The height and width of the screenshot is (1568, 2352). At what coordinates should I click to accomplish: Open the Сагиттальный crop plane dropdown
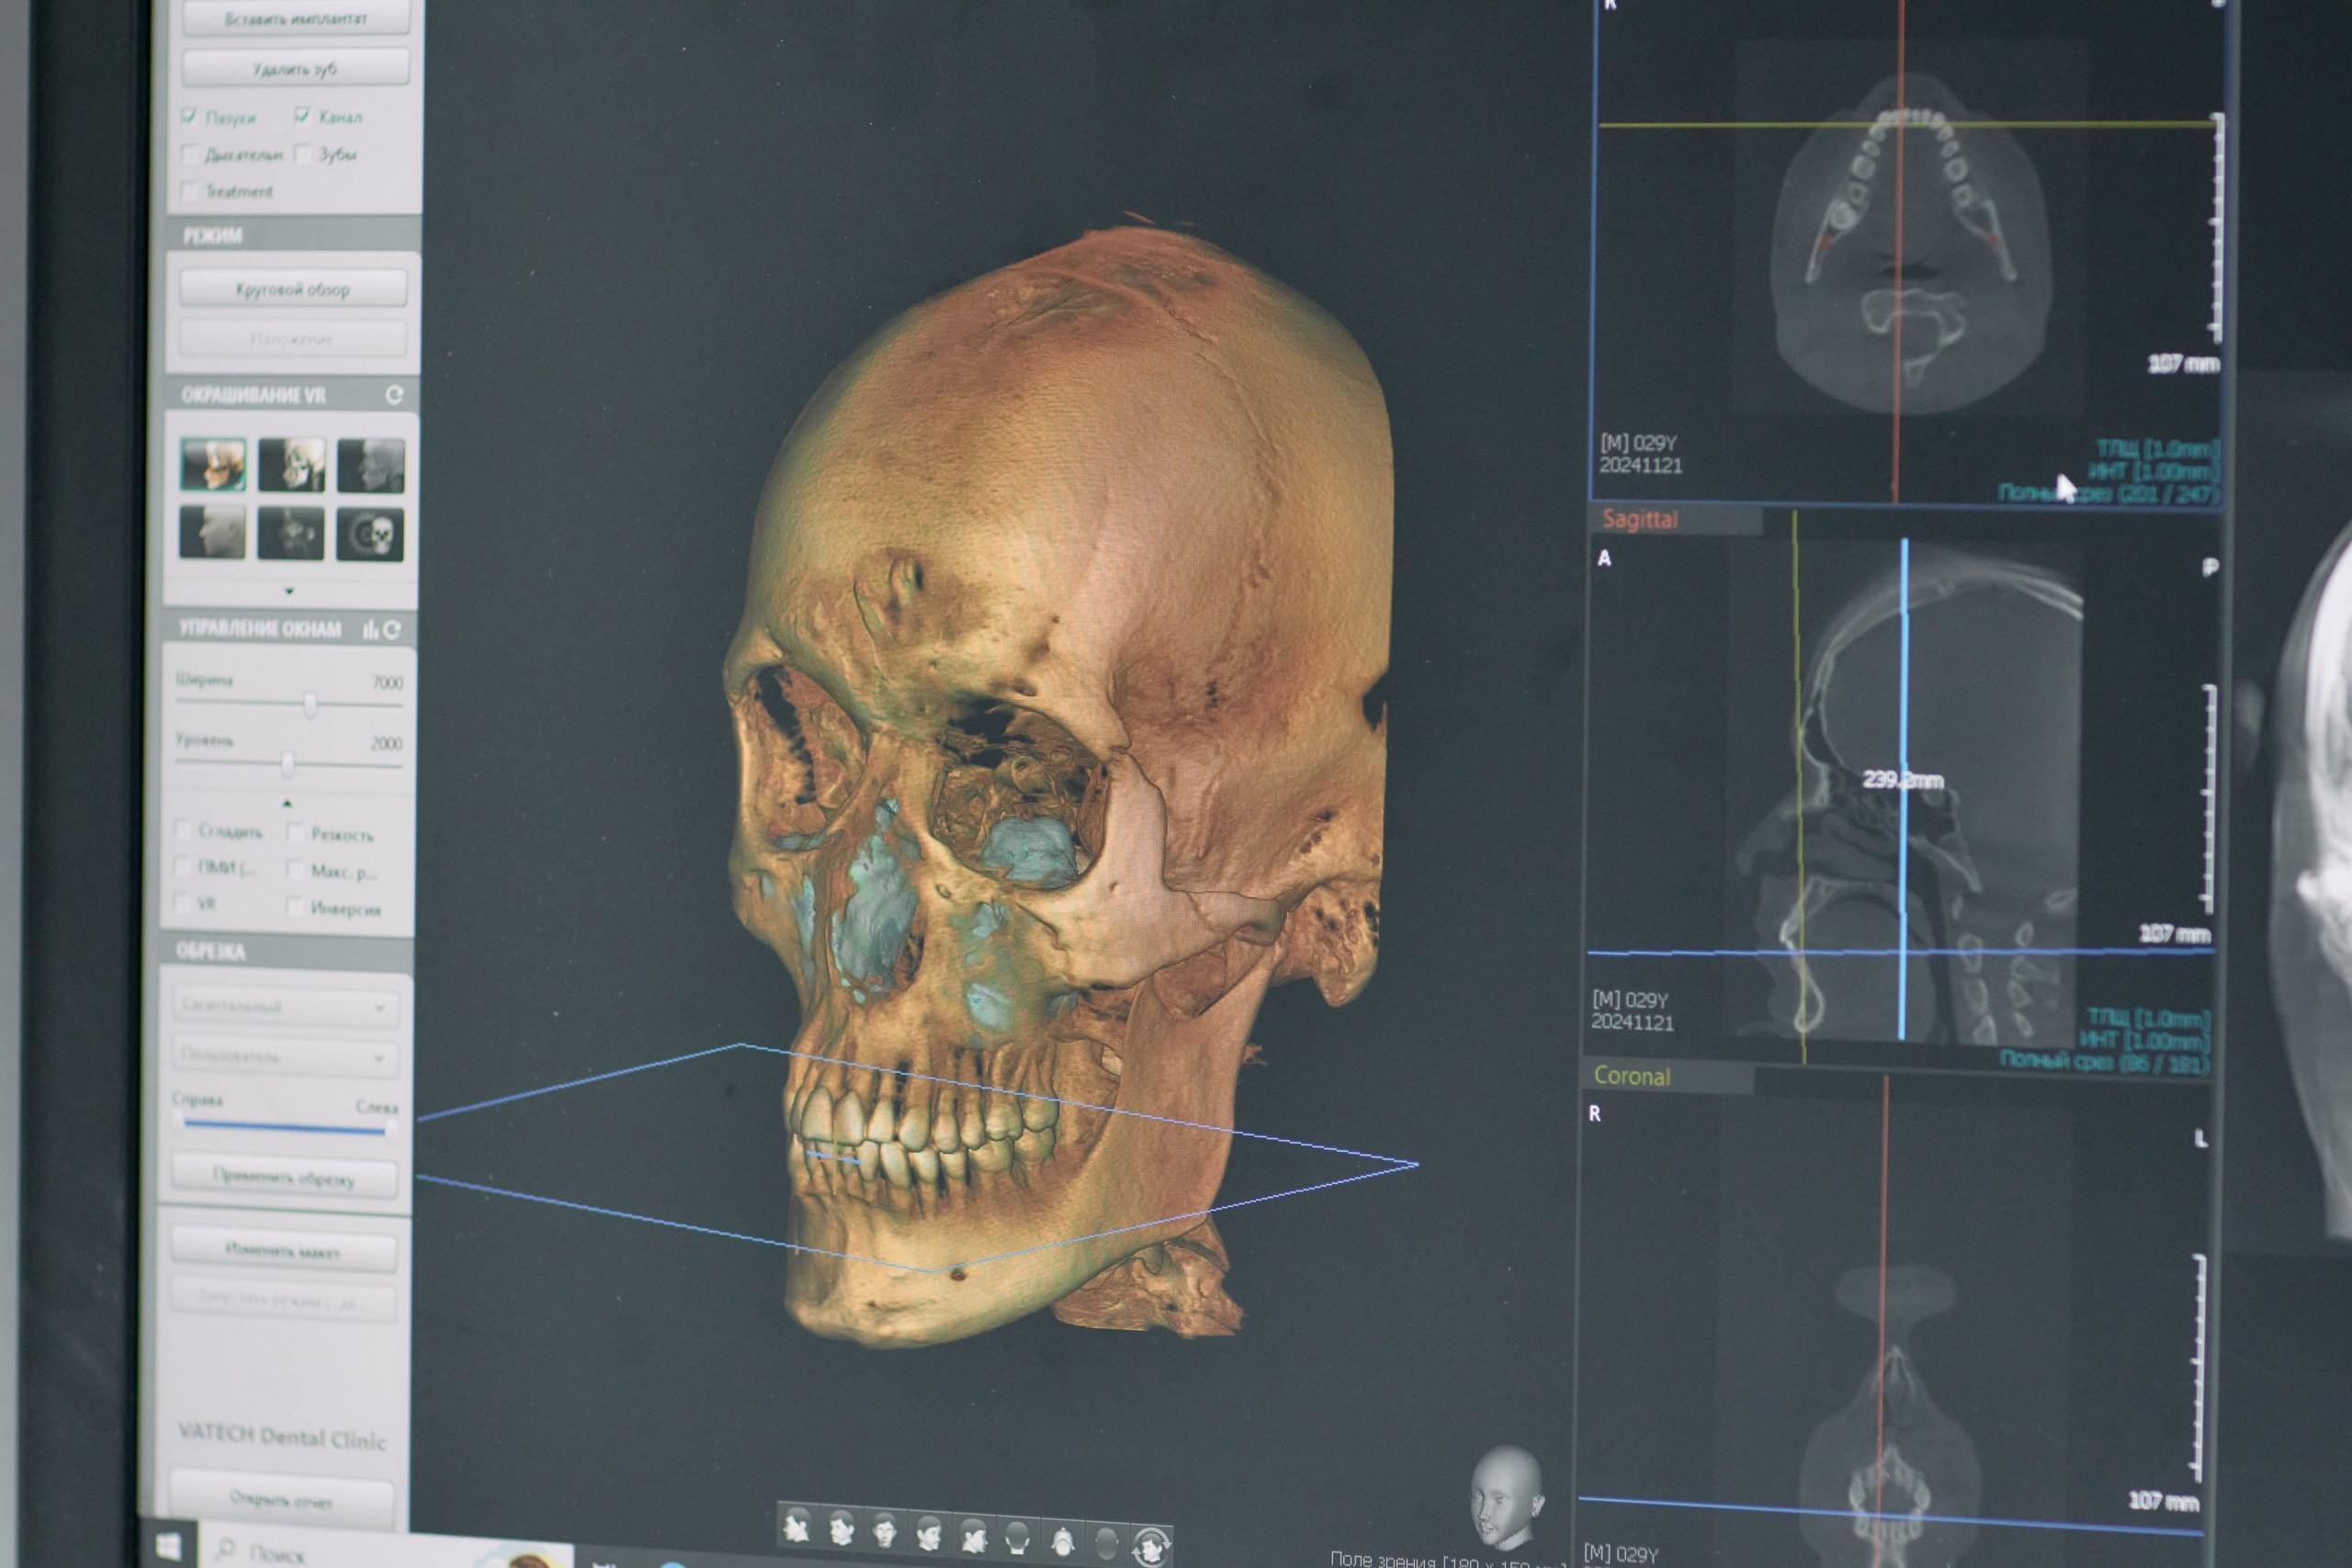click(x=284, y=1007)
